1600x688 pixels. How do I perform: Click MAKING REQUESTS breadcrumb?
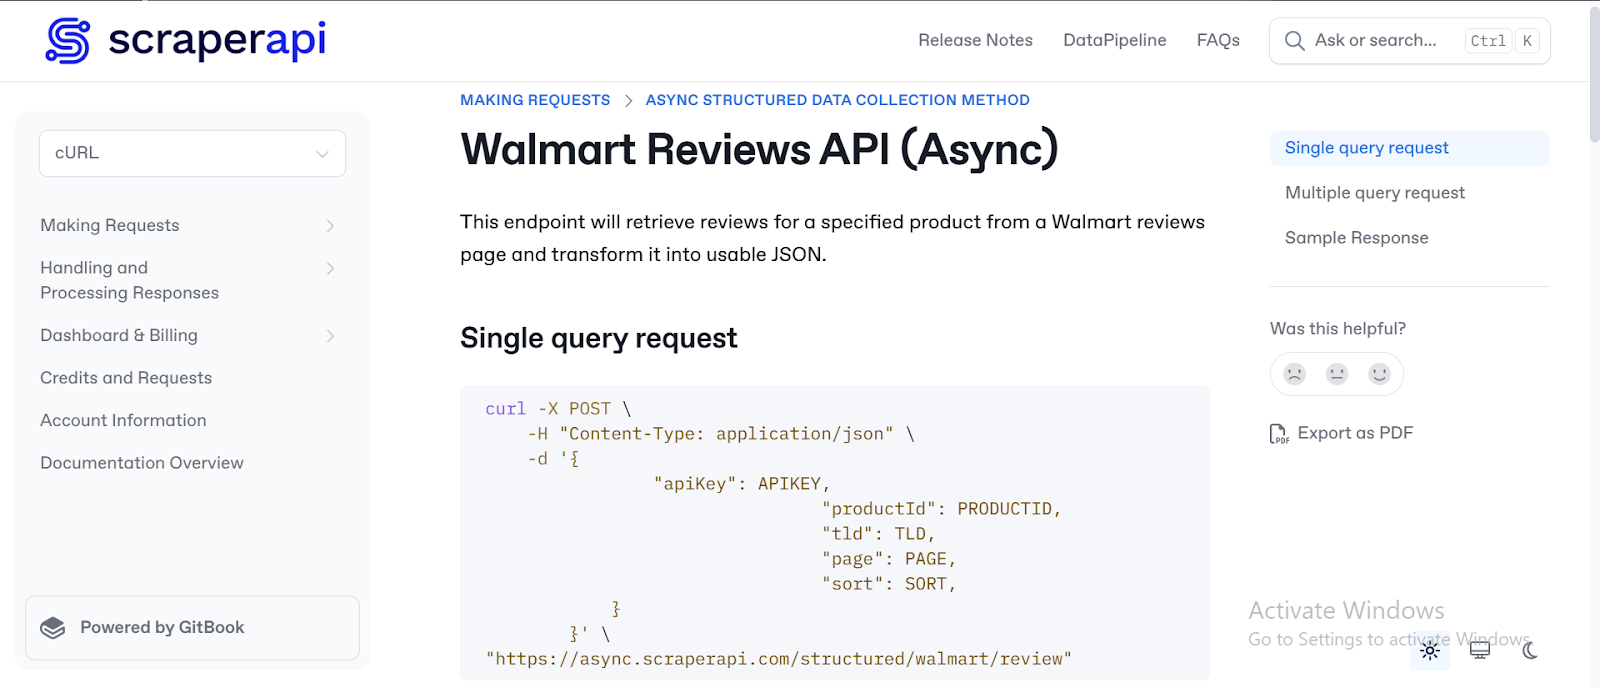pos(535,100)
